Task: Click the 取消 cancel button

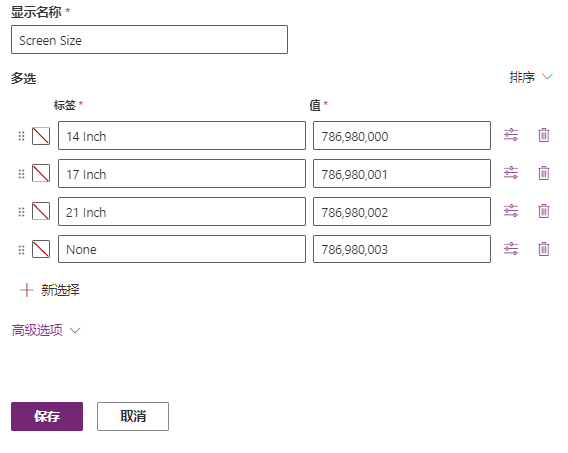Action: [133, 416]
